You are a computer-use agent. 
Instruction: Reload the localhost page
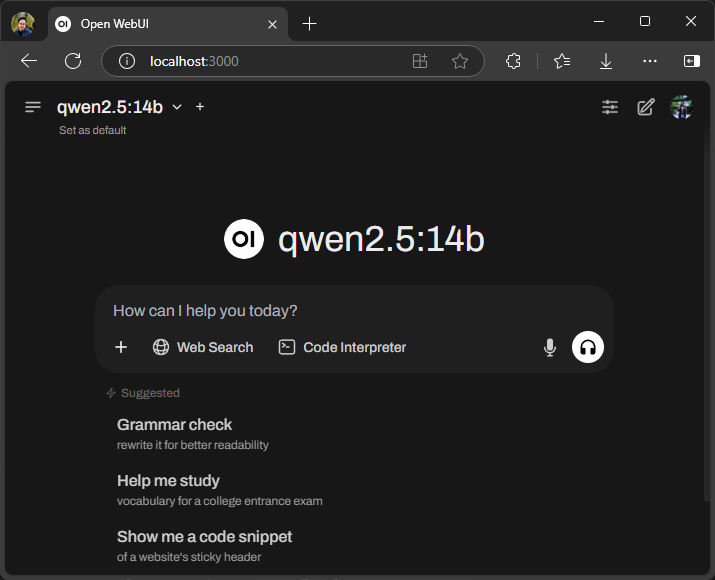73,61
